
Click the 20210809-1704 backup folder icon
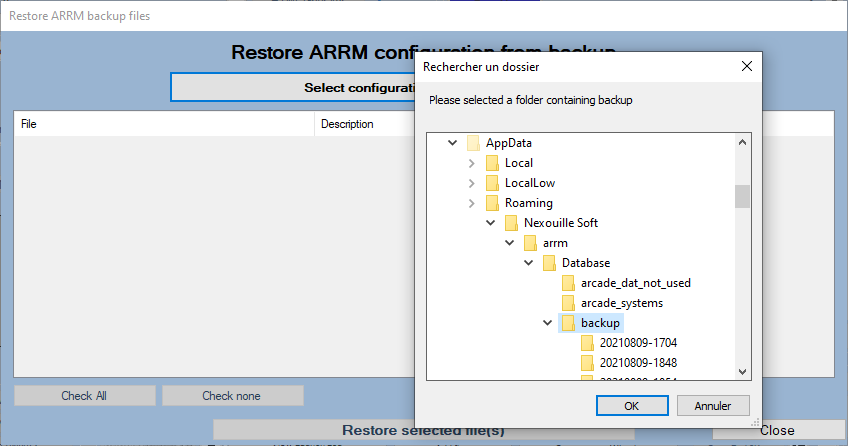[587, 343]
